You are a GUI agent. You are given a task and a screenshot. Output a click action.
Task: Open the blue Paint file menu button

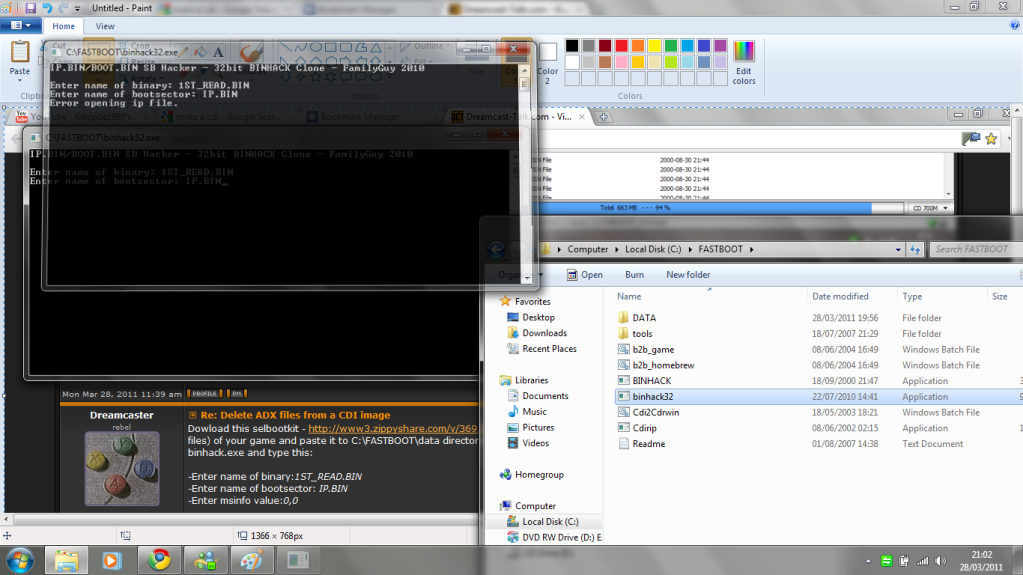point(21,25)
